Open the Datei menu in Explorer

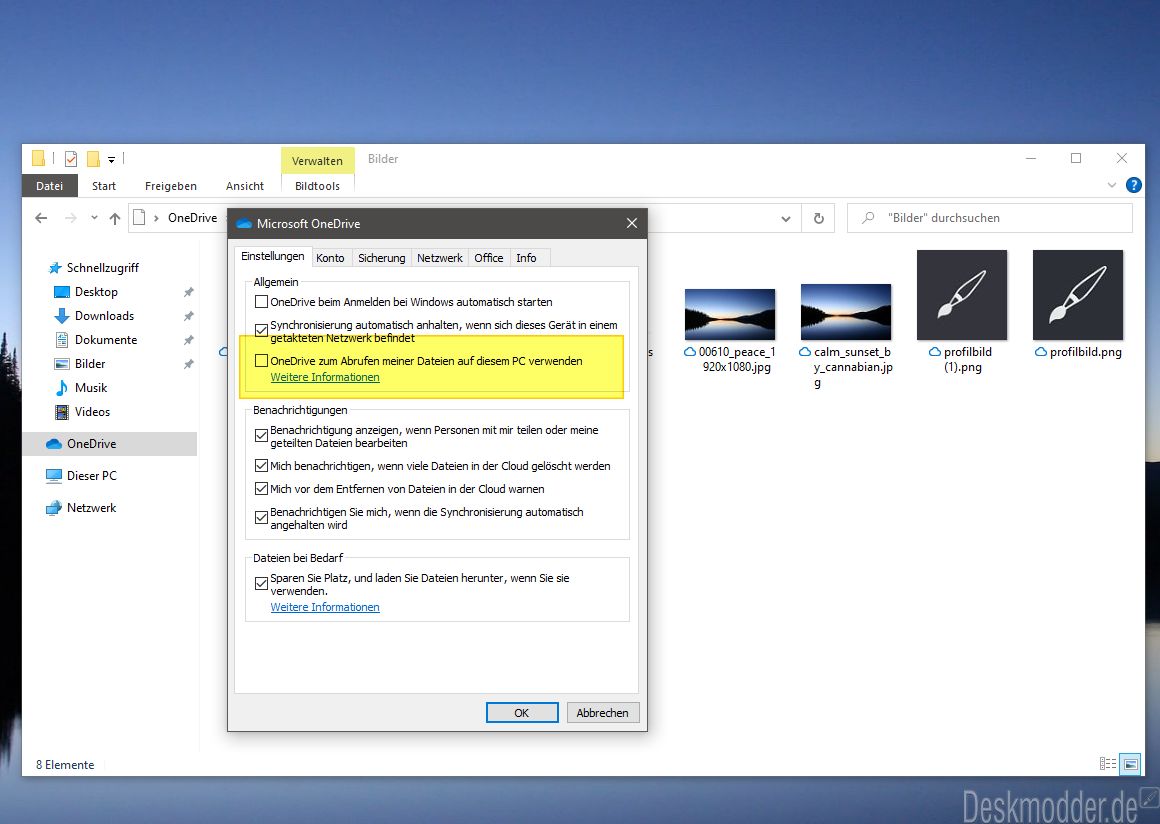[50, 186]
